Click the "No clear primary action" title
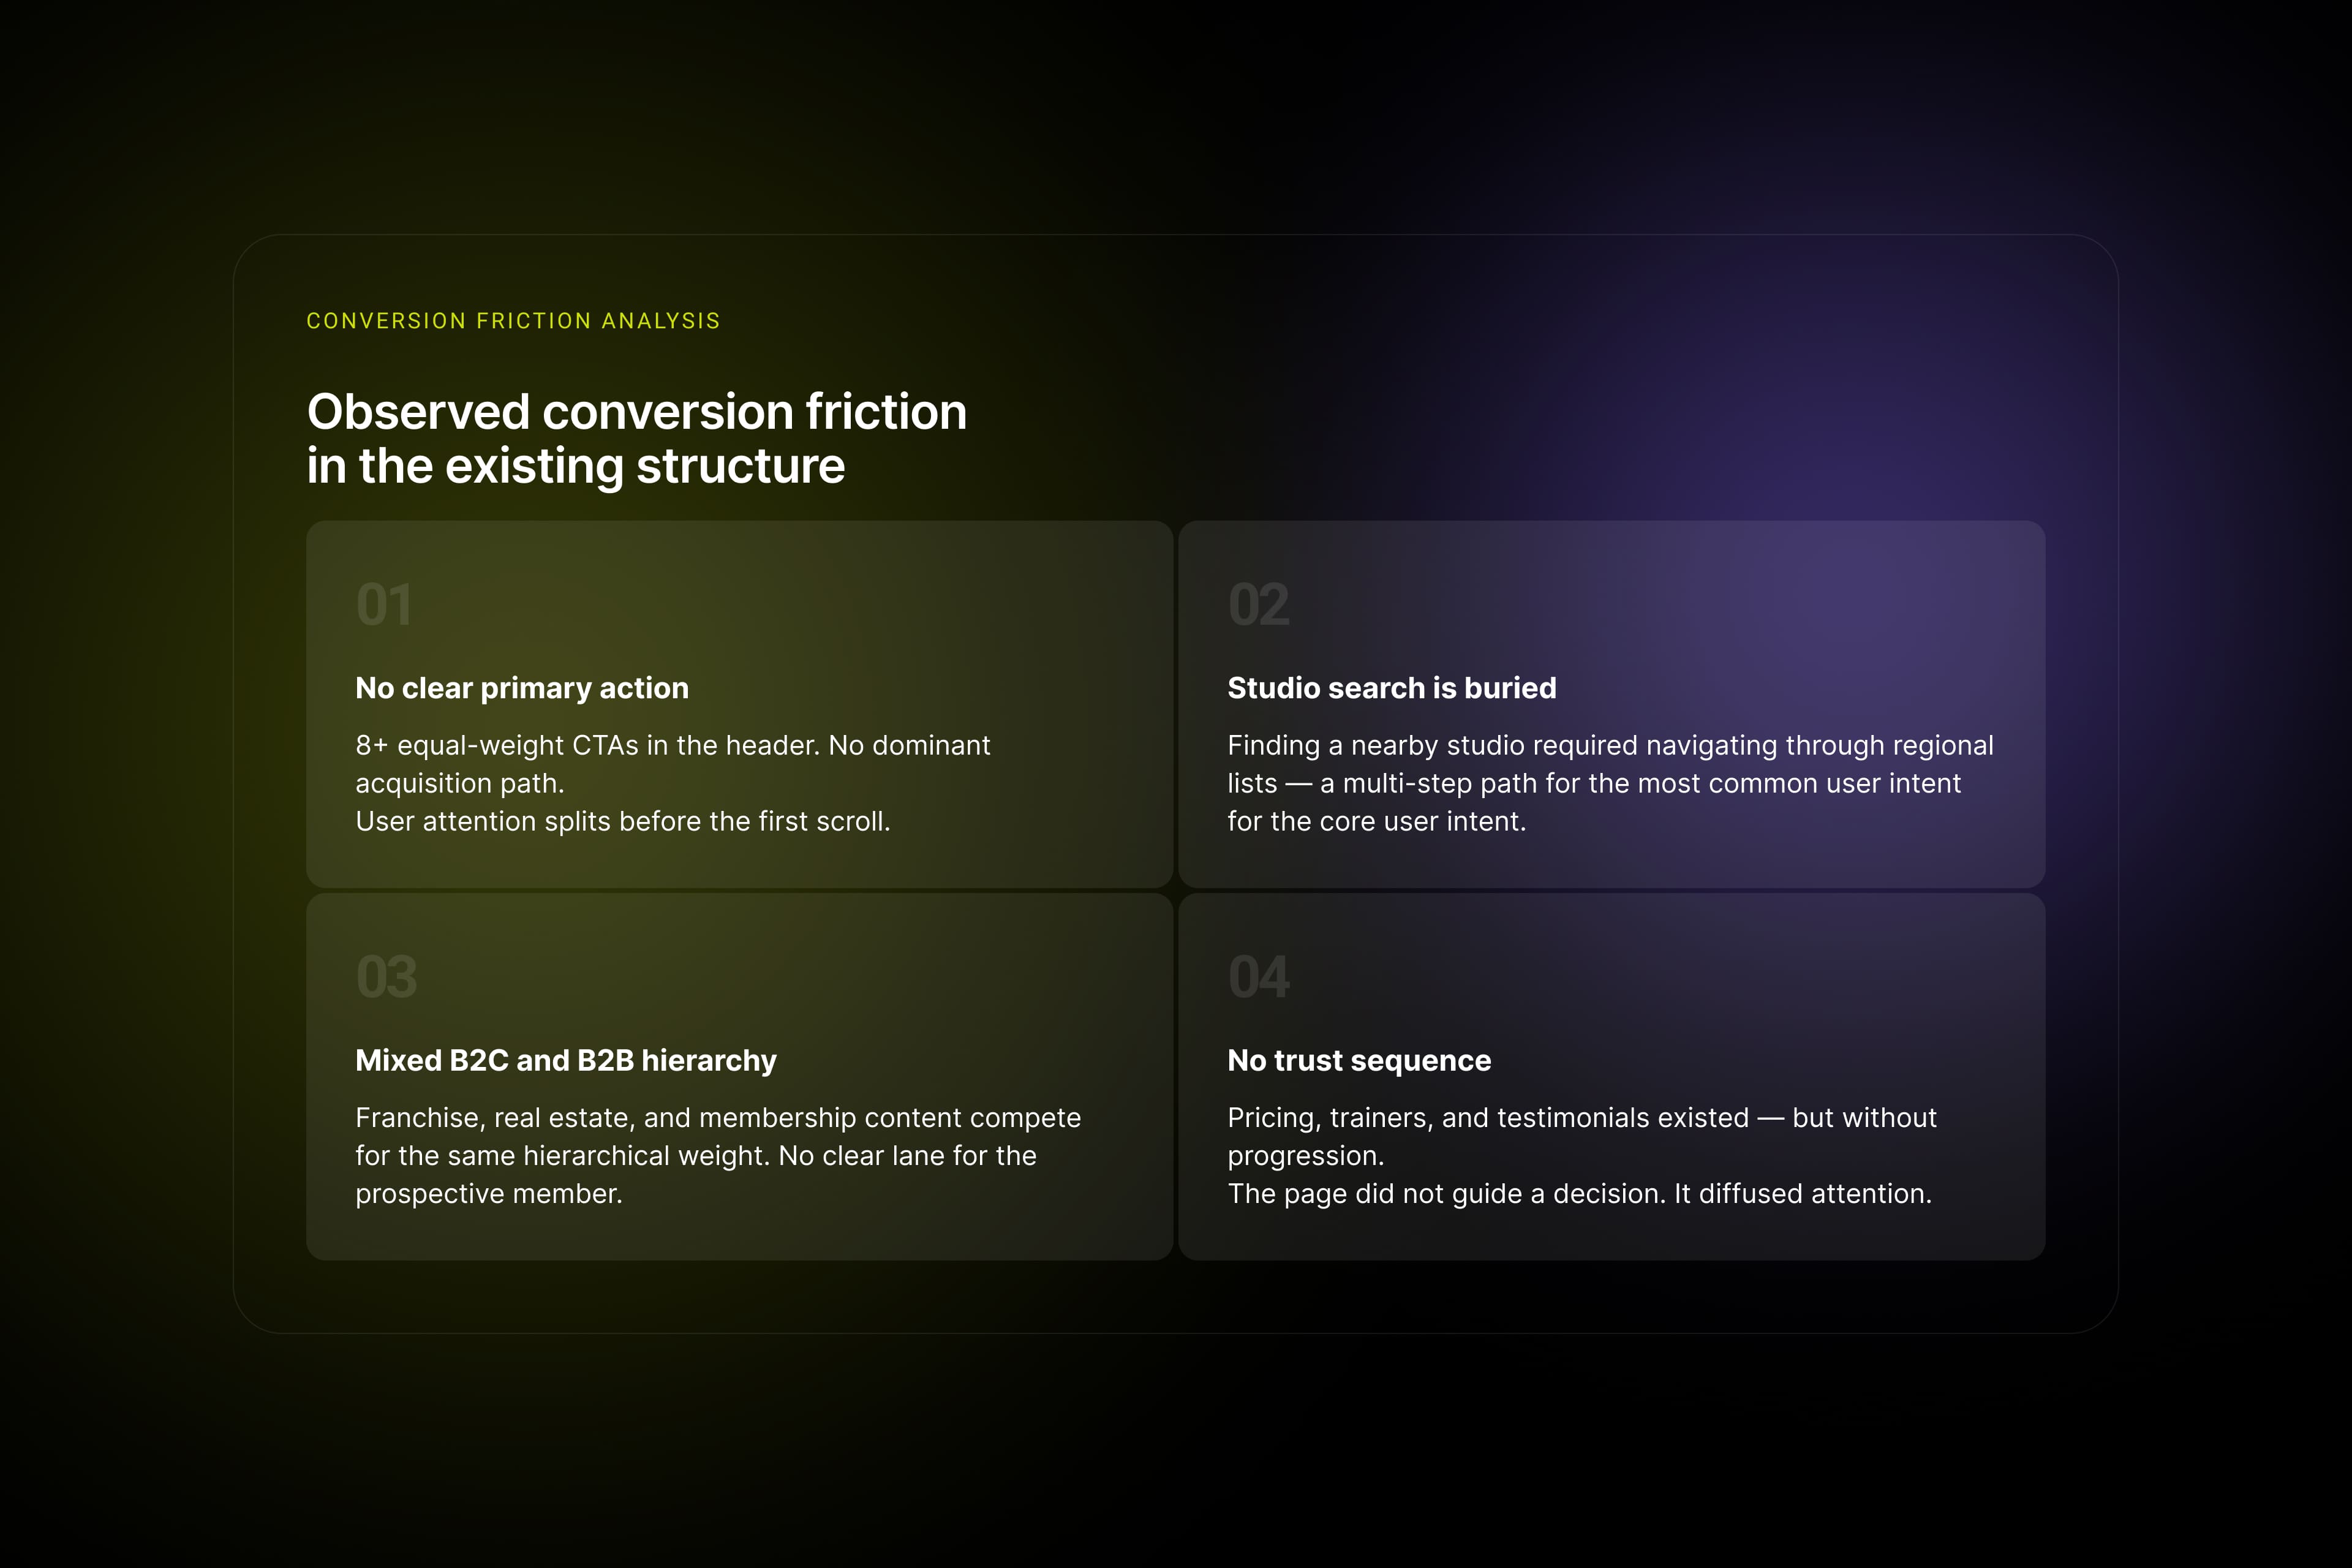This screenshot has height=1568, width=2352. [x=522, y=688]
